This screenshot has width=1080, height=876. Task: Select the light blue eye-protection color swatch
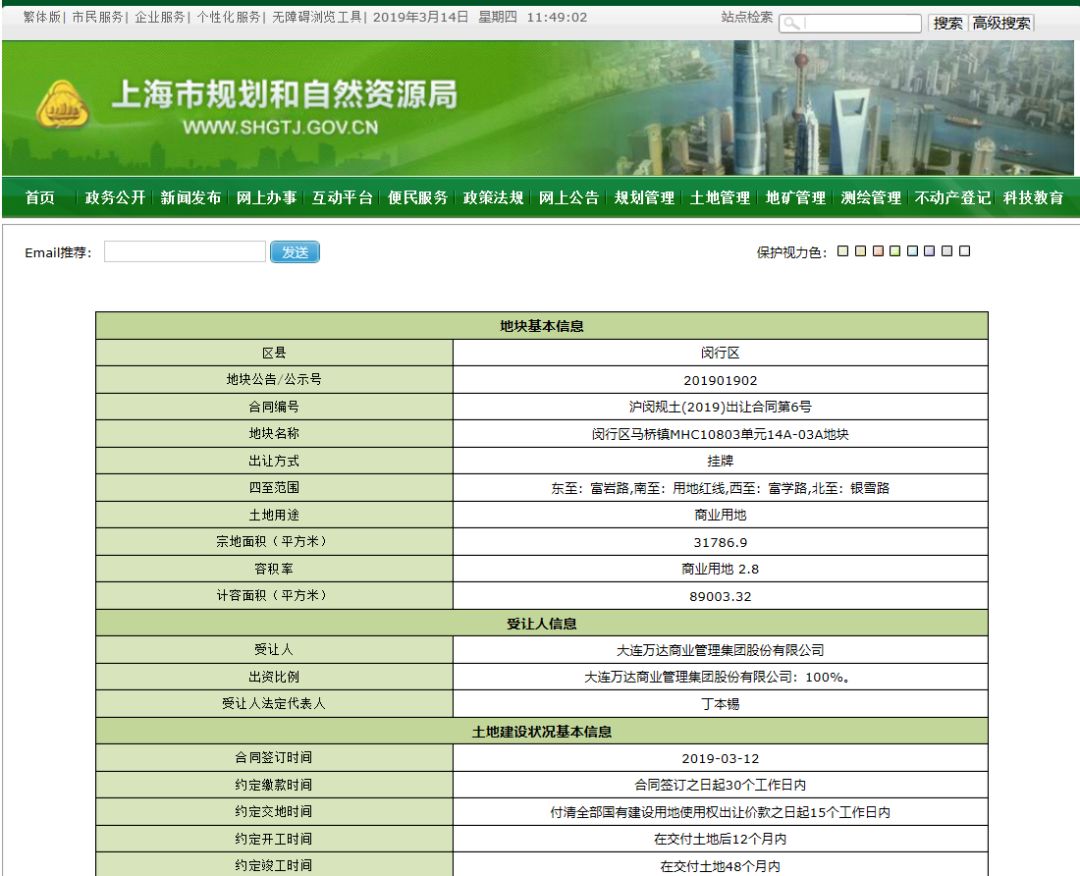912,251
